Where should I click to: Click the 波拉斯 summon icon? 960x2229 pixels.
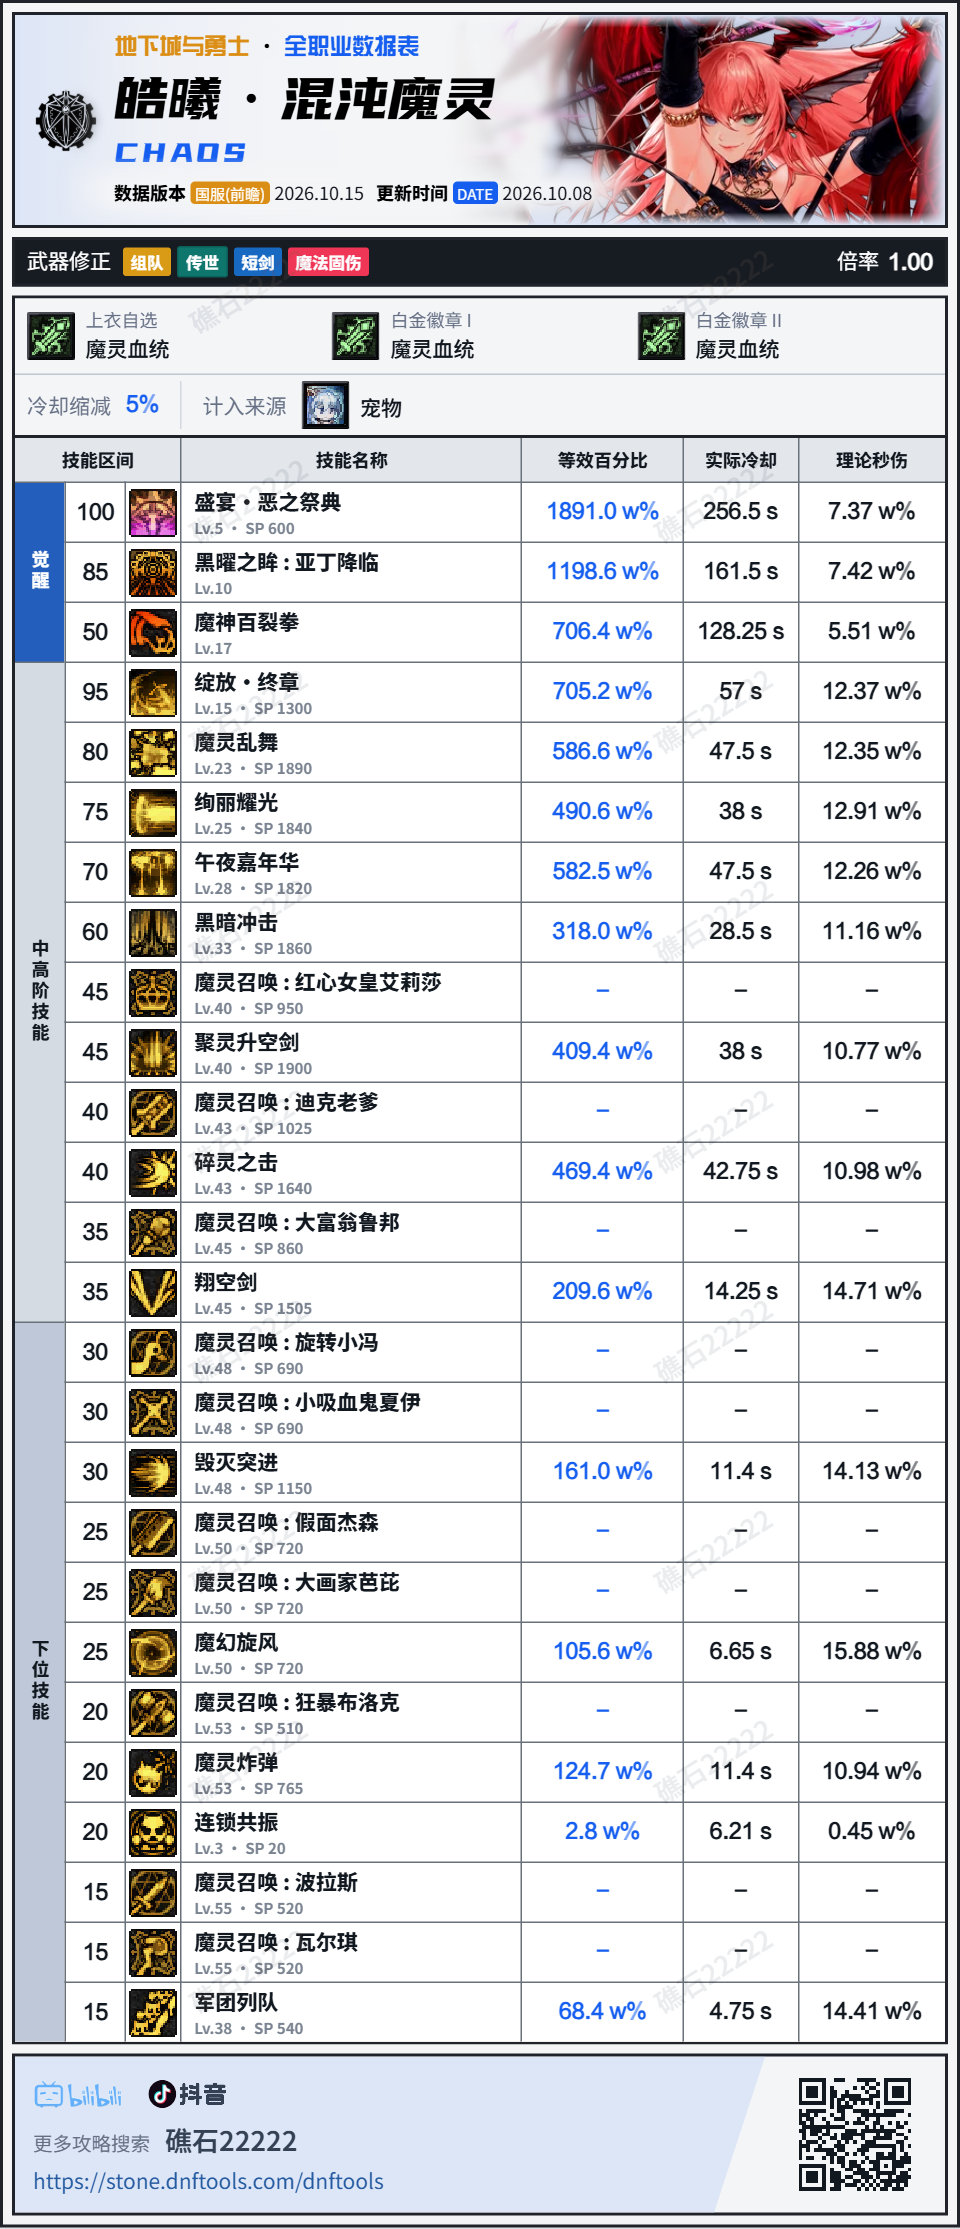(153, 1892)
